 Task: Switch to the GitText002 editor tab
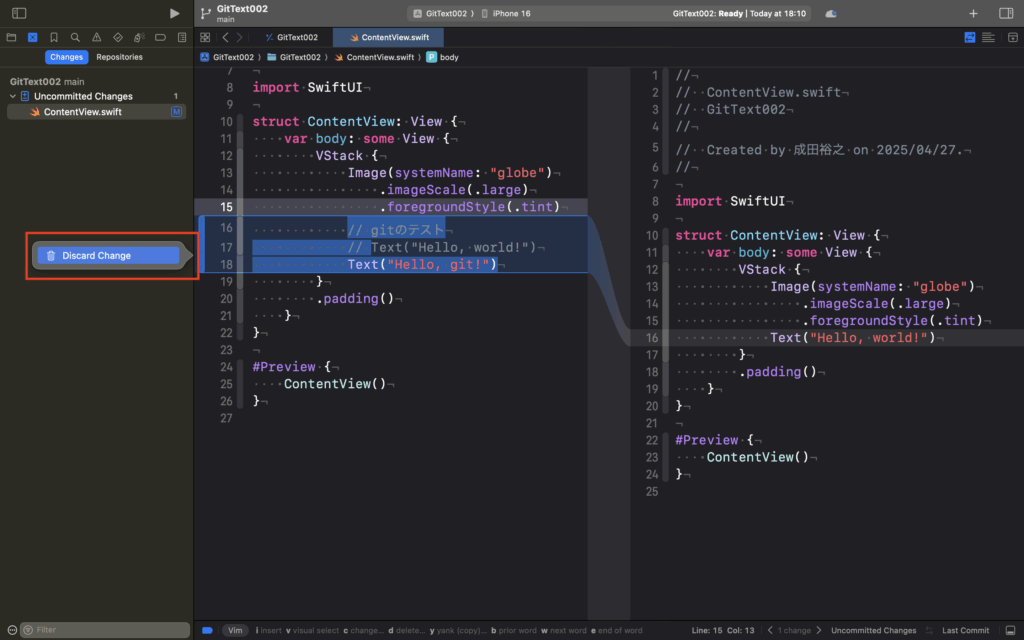[x=292, y=37]
